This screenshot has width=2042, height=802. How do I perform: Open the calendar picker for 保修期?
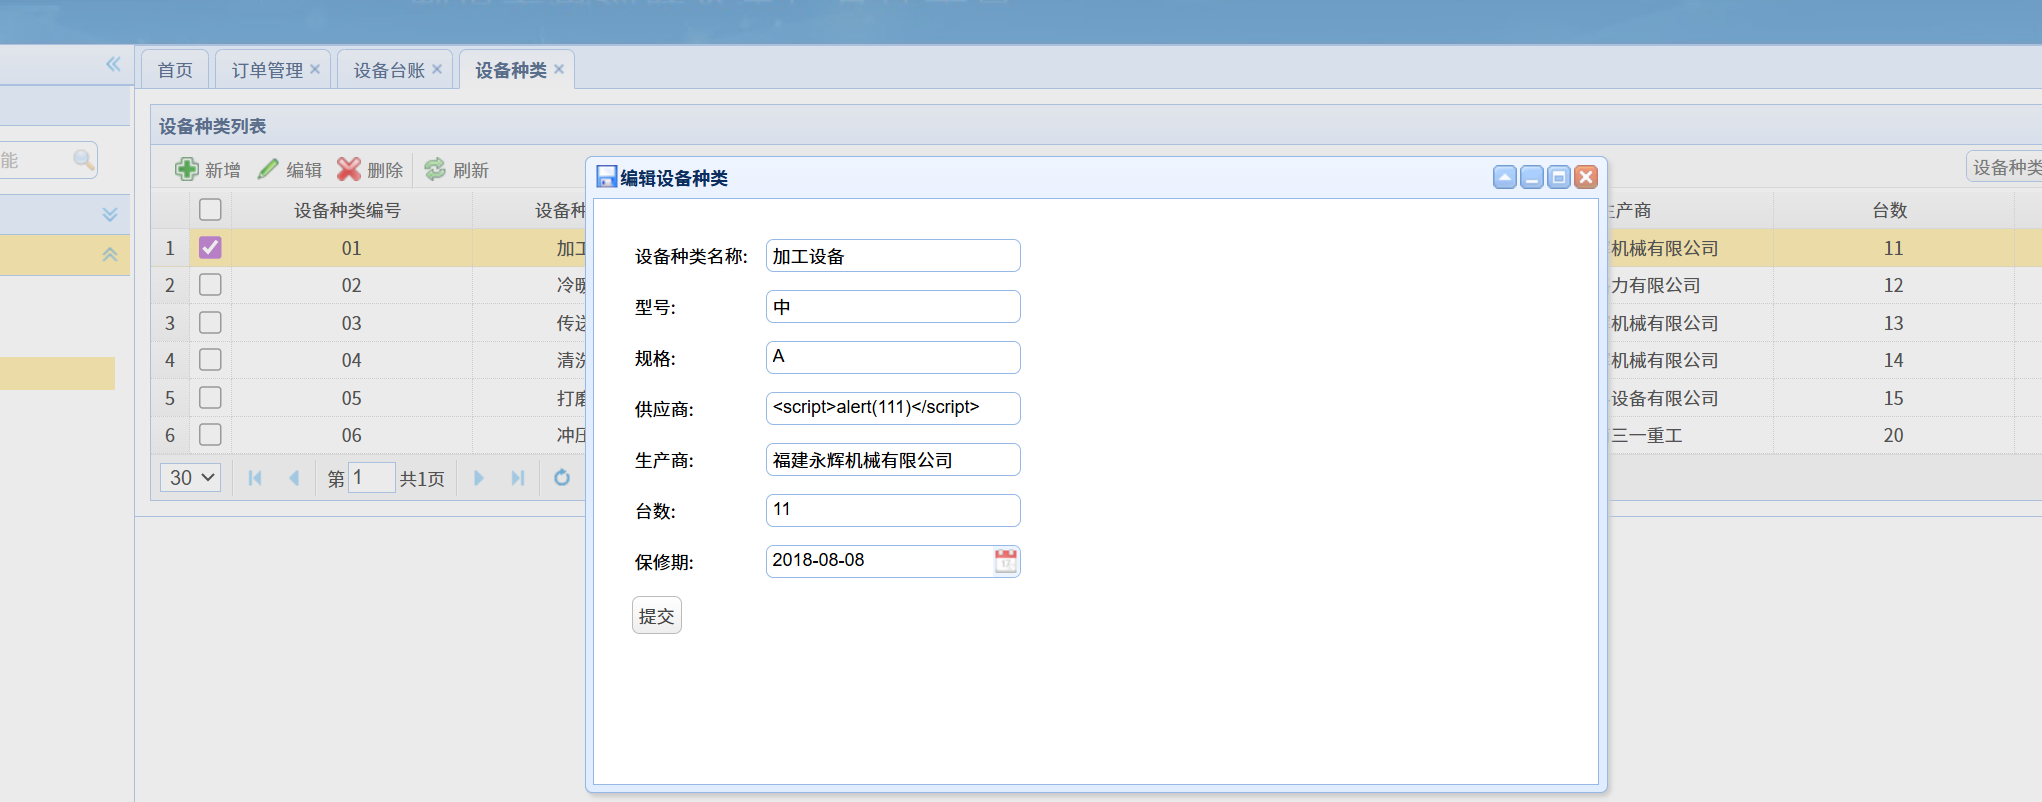pos(1005,561)
